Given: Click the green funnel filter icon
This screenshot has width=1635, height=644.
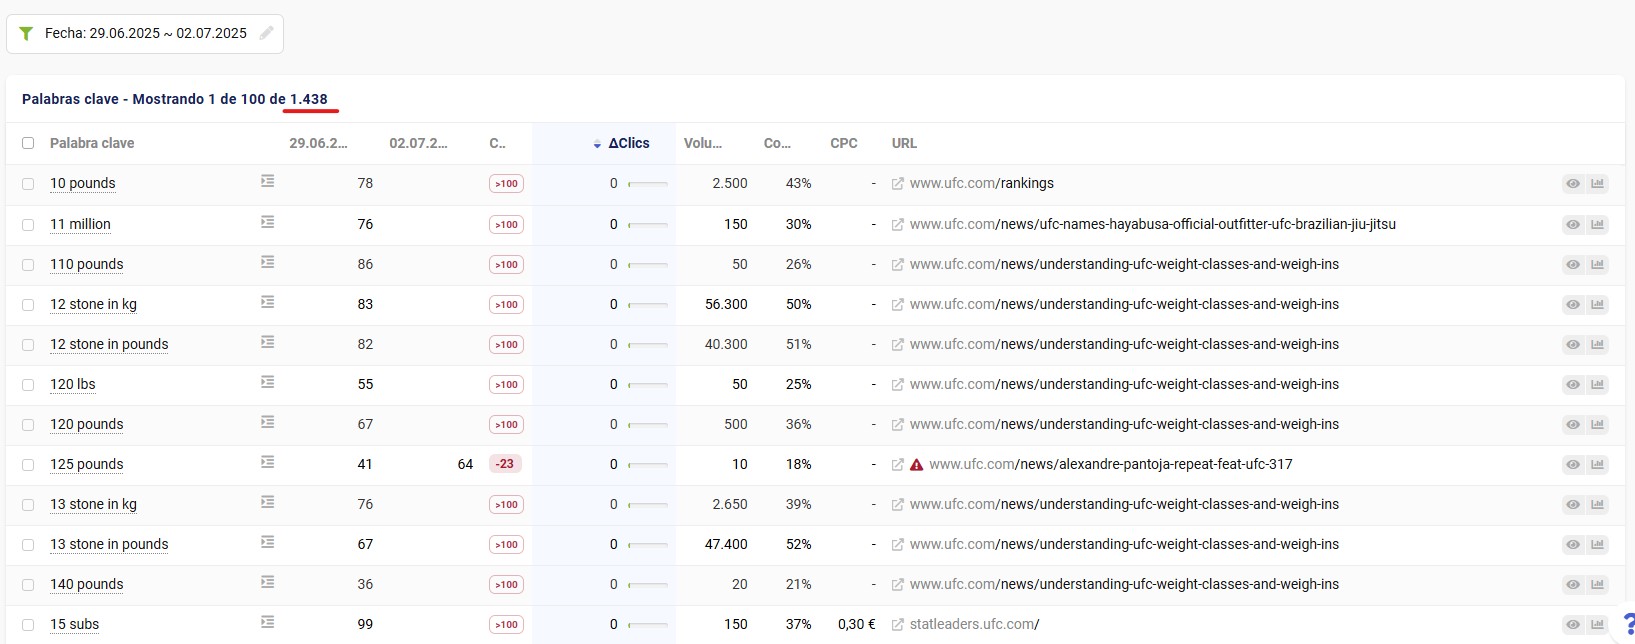Looking at the screenshot, I should coord(26,34).
